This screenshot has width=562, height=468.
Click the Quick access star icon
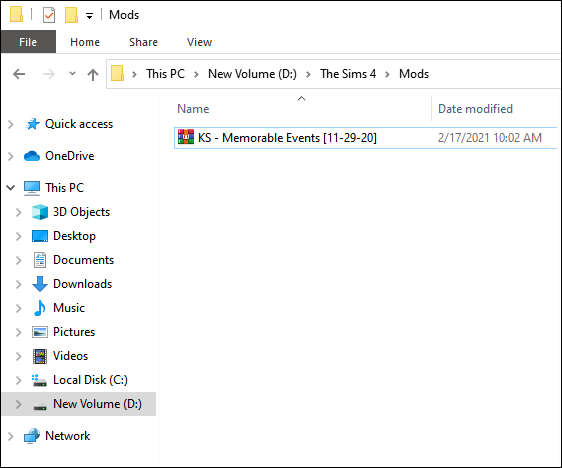coord(33,124)
